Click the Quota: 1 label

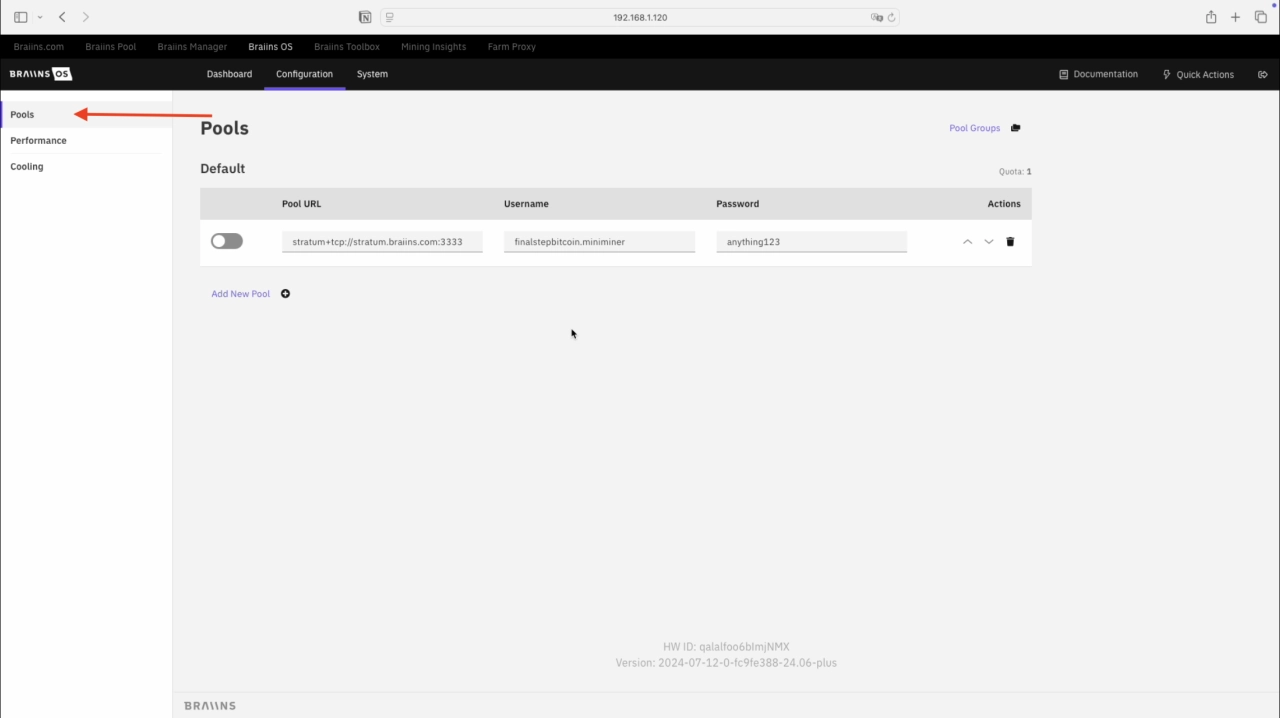[1015, 172]
